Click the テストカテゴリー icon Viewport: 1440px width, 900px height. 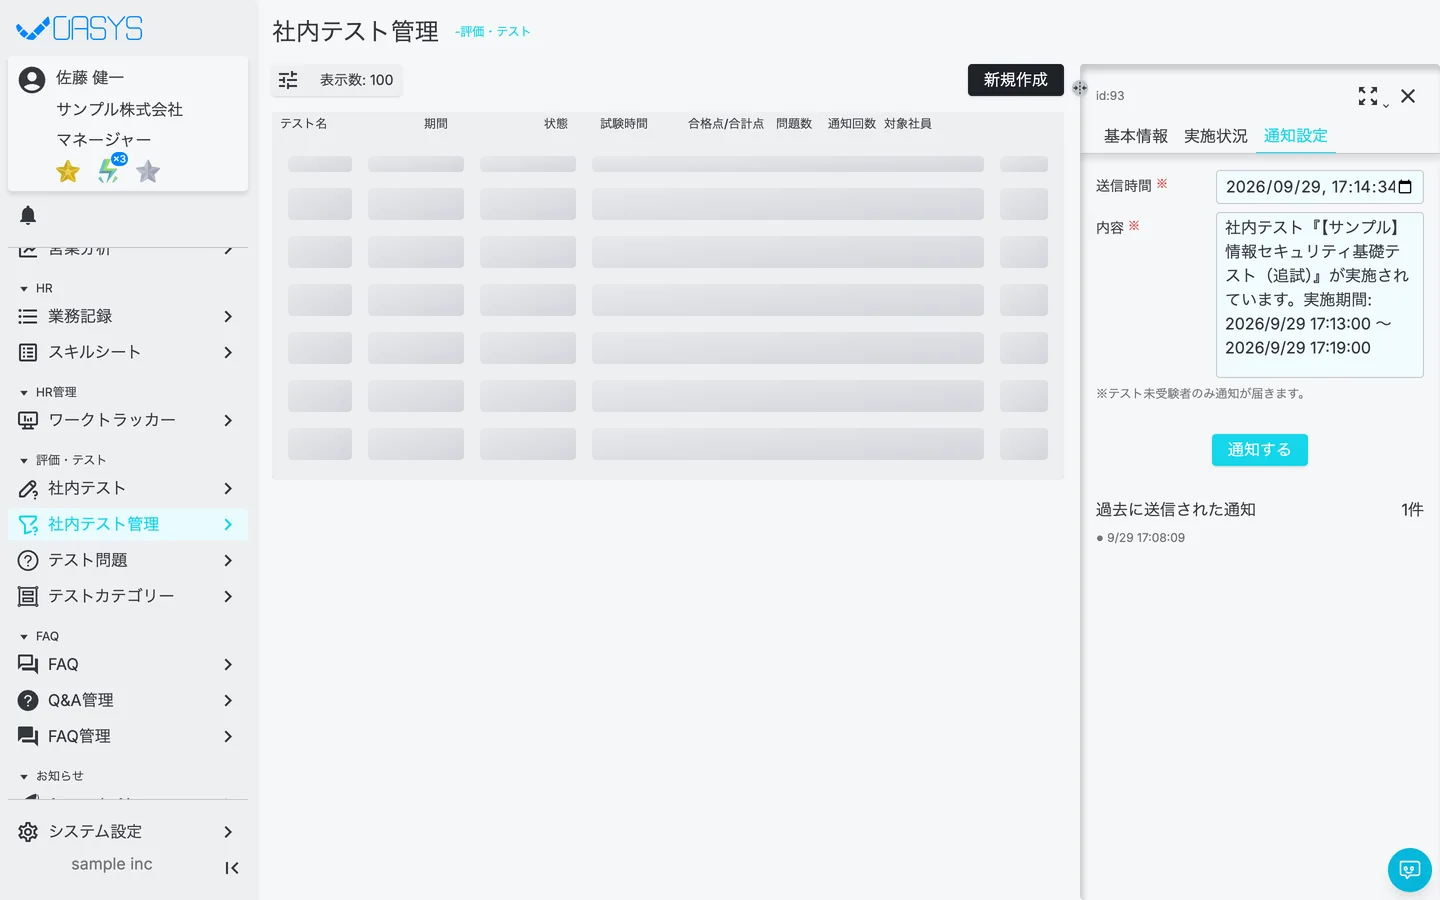click(x=28, y=596)
